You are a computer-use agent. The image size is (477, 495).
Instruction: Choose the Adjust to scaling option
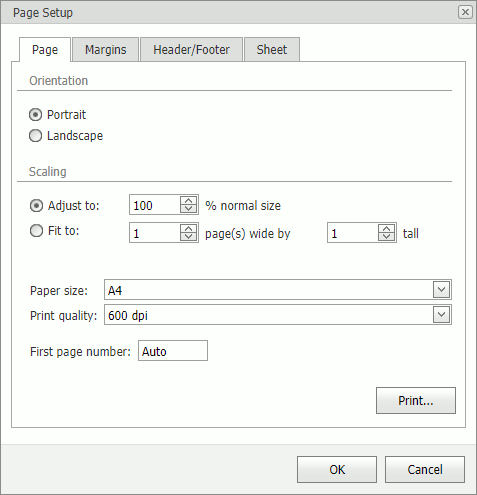[36, 206]
